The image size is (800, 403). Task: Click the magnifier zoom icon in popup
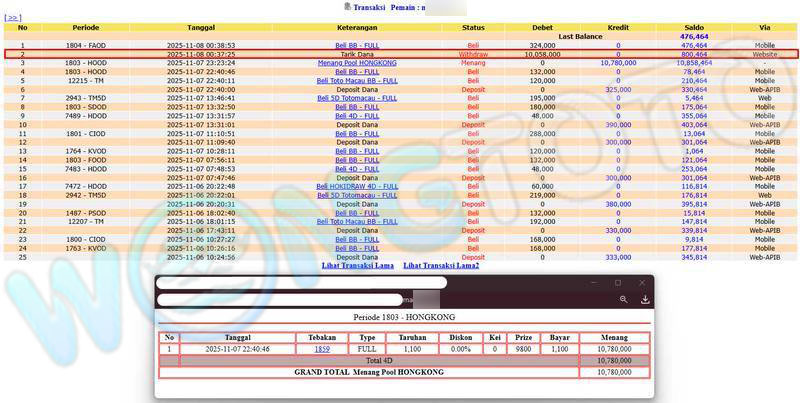click(623, 299)
